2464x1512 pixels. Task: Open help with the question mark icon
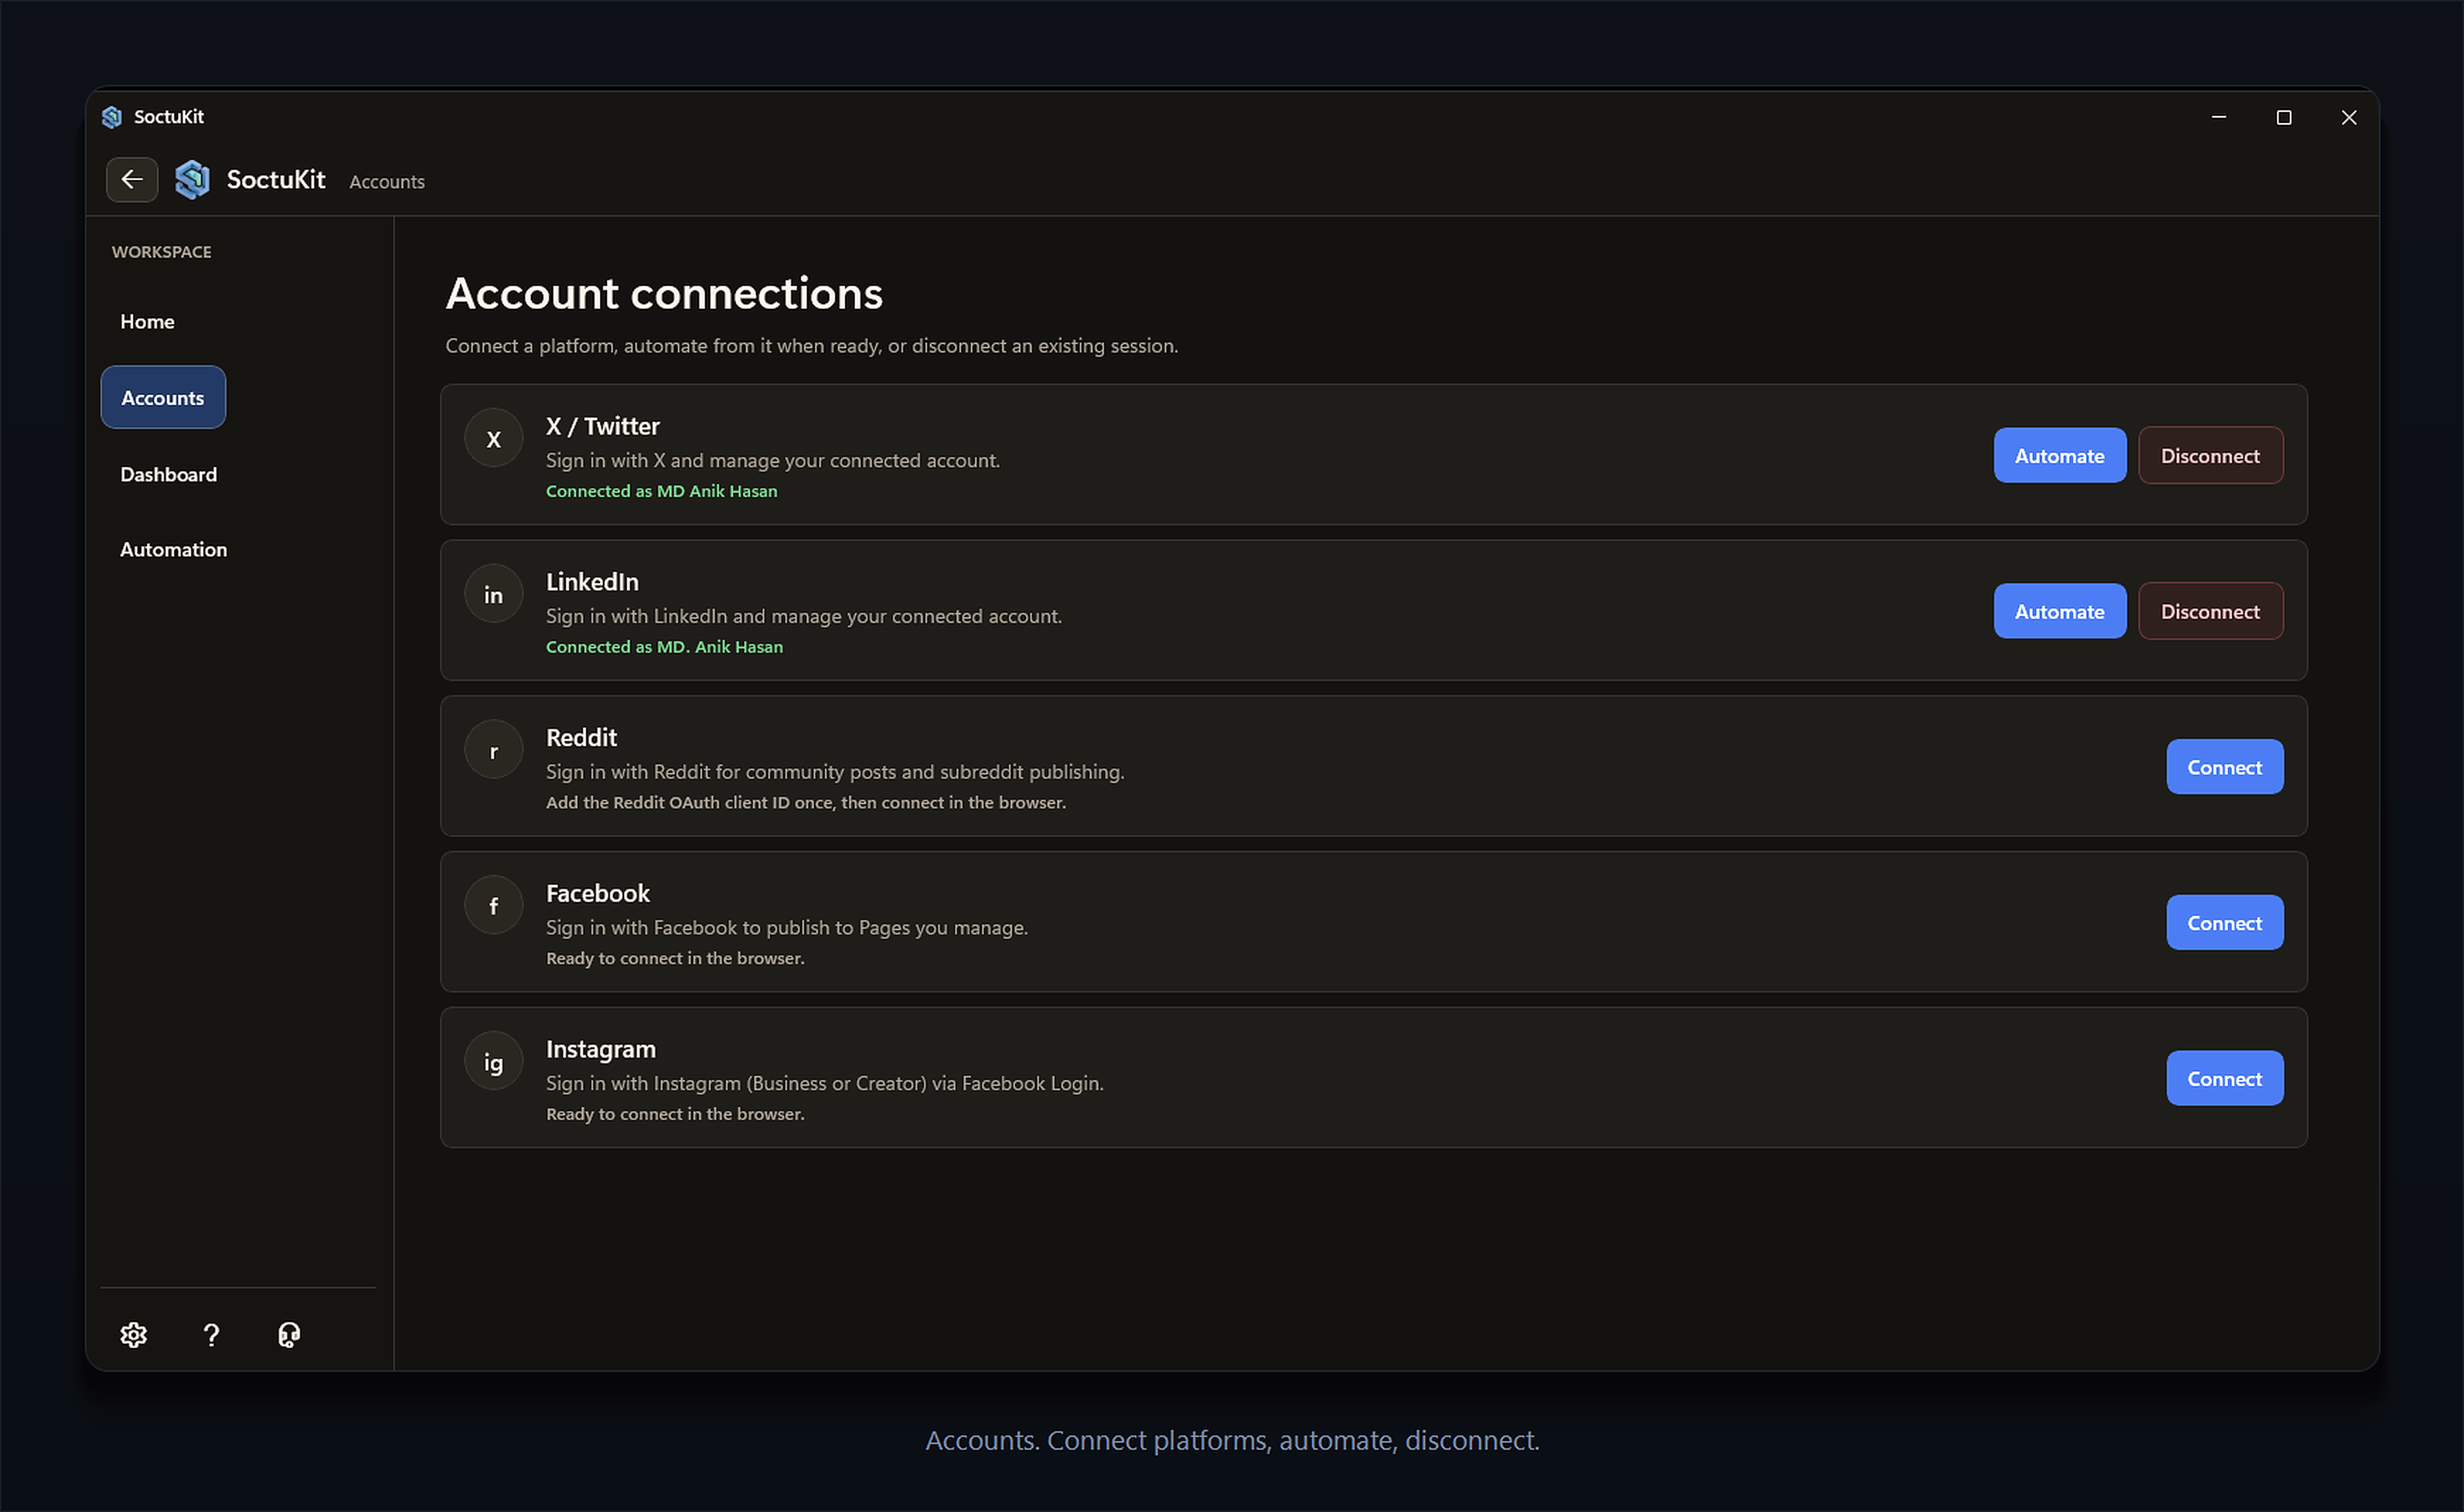coord(211,1334)
